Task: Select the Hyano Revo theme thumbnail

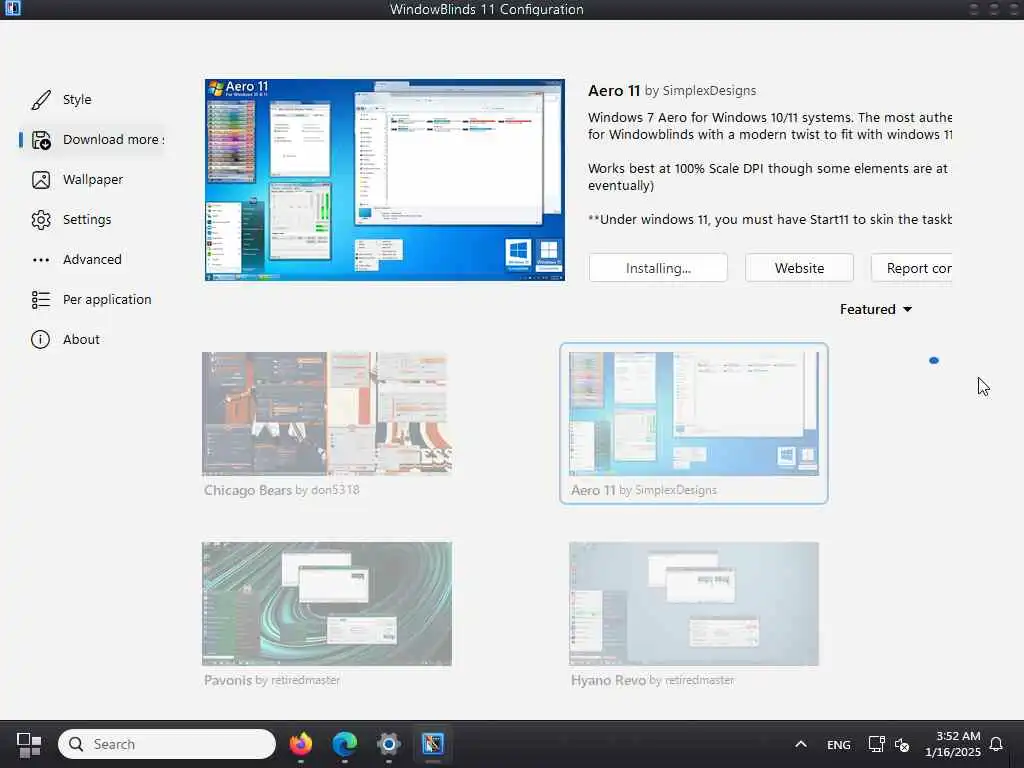Action: pyautogui.click(x=694, y=603)
